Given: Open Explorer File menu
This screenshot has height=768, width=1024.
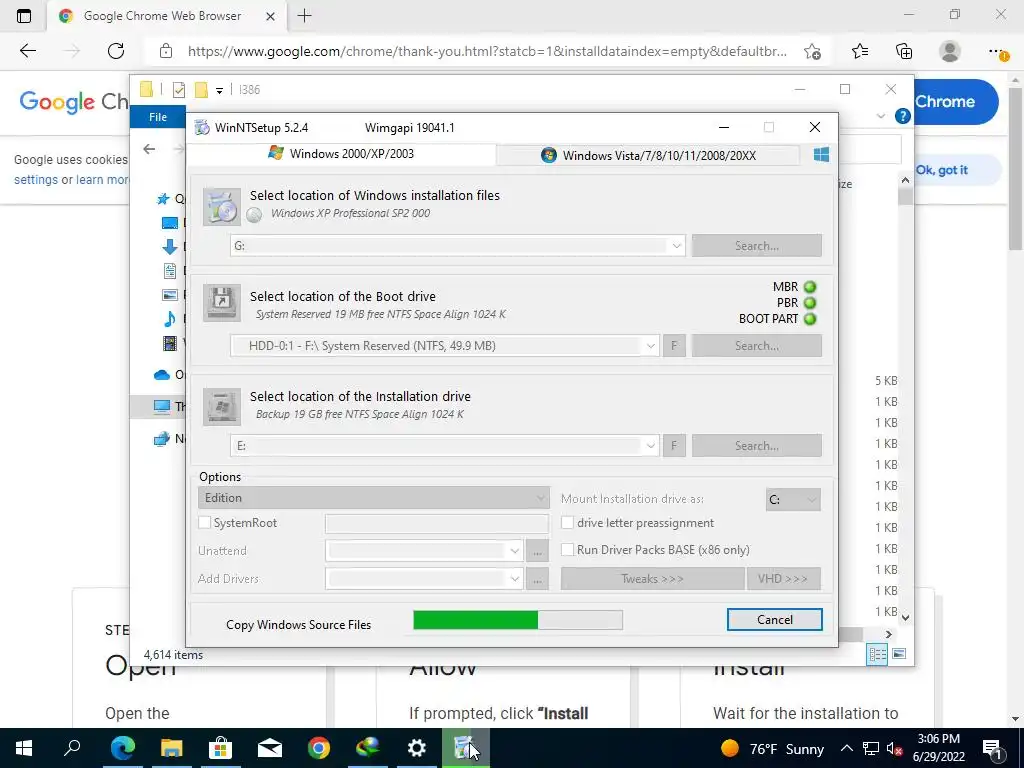Looking at the screenshot, I should point(158,117).
